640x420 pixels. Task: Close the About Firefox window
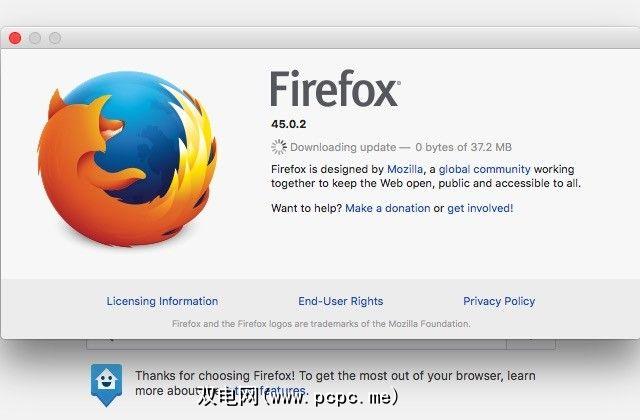tap(15, 38)
